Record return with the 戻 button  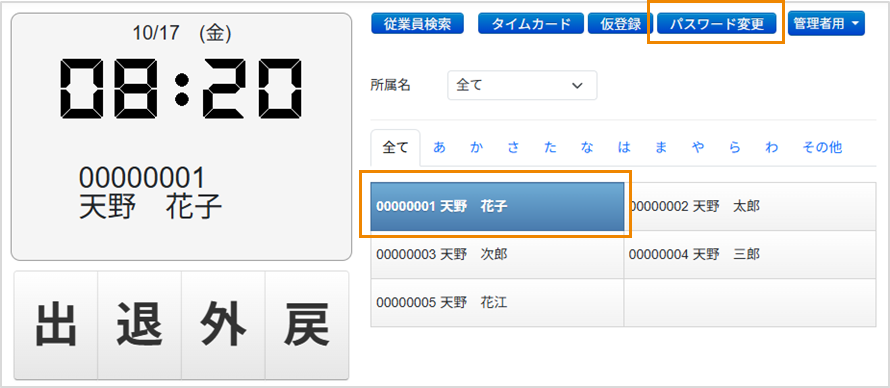307,325
